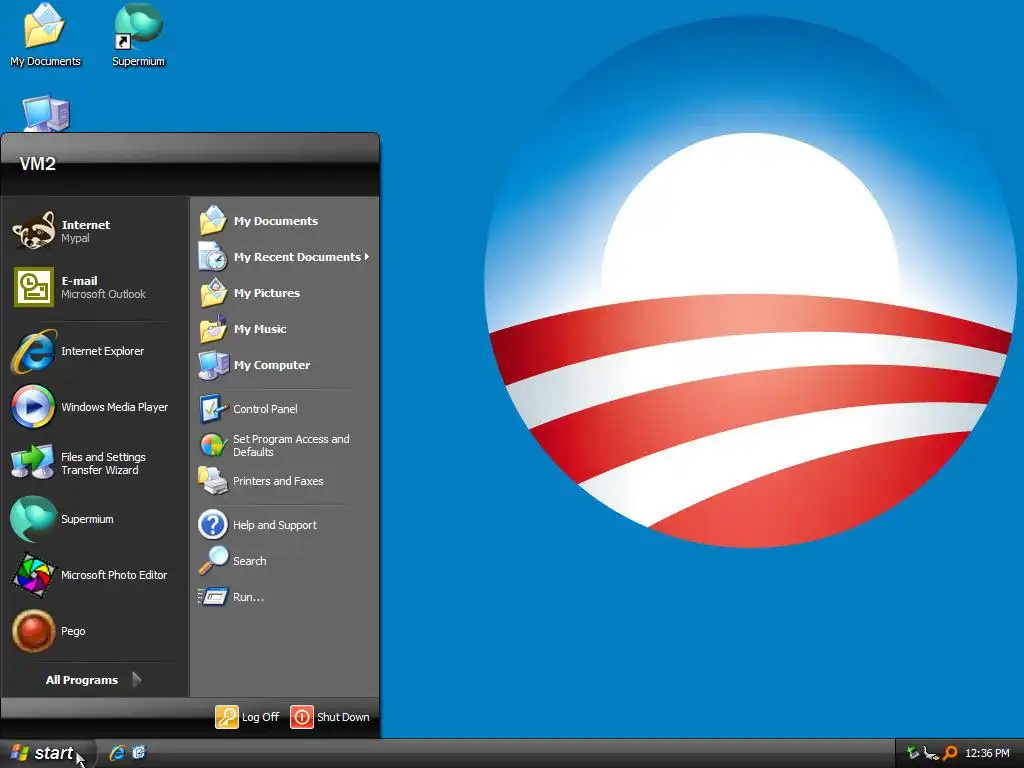Click second quick launch taskbar icon
This screenshot has height=768, width=1024.
click(139, 753)
